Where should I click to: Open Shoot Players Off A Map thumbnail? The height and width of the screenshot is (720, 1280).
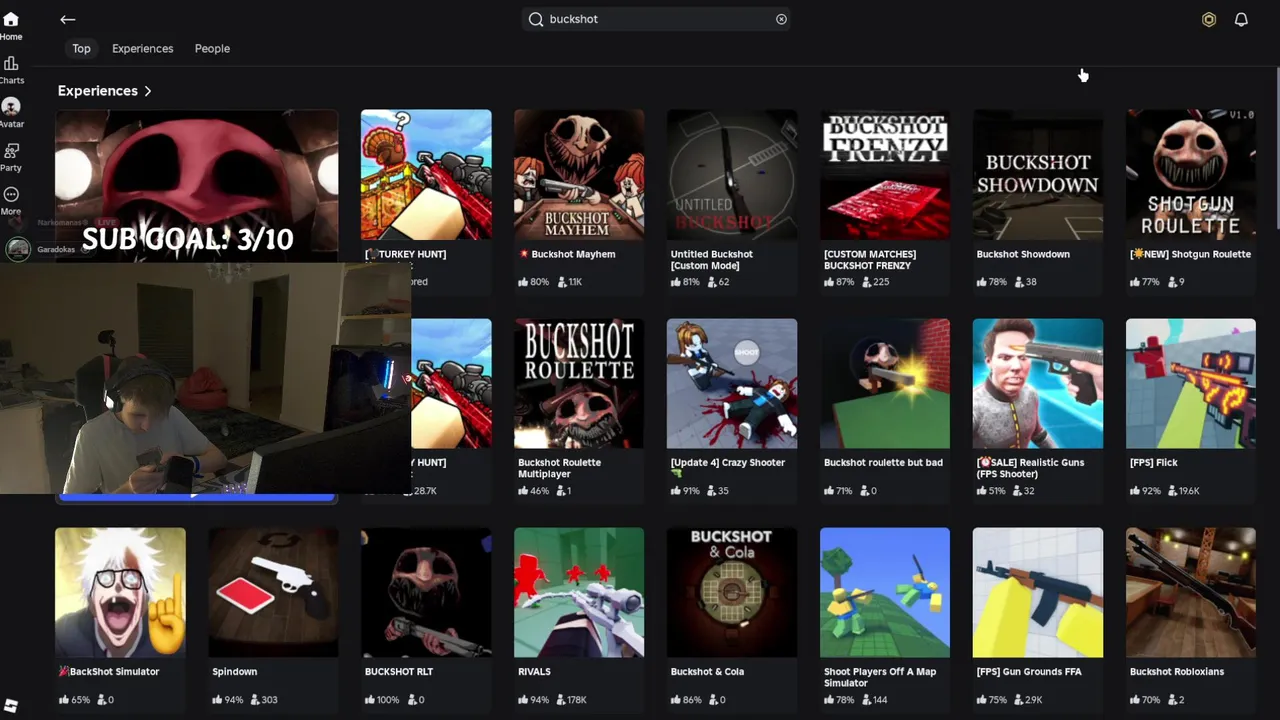tap(885, 593)
